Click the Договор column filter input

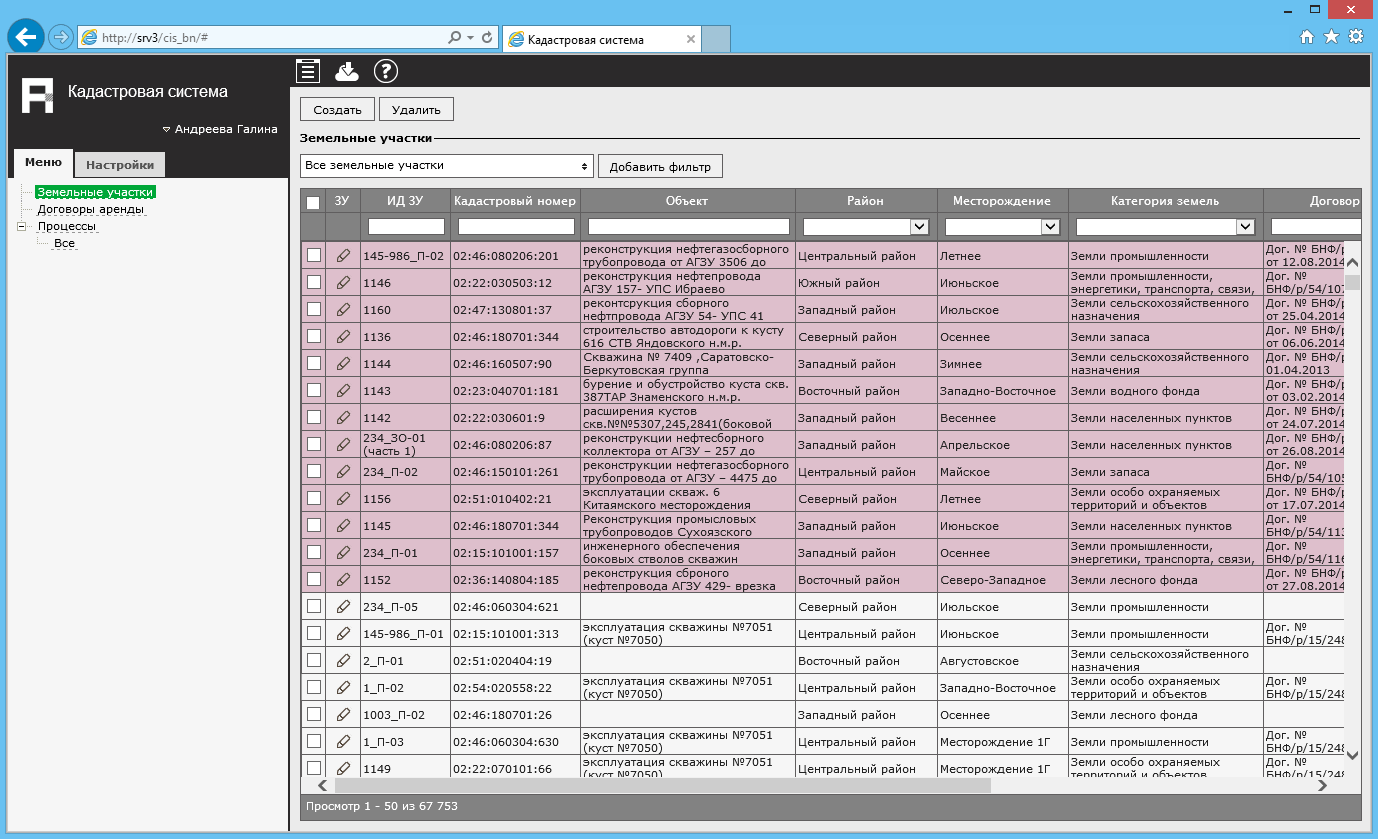point(1315,227)
